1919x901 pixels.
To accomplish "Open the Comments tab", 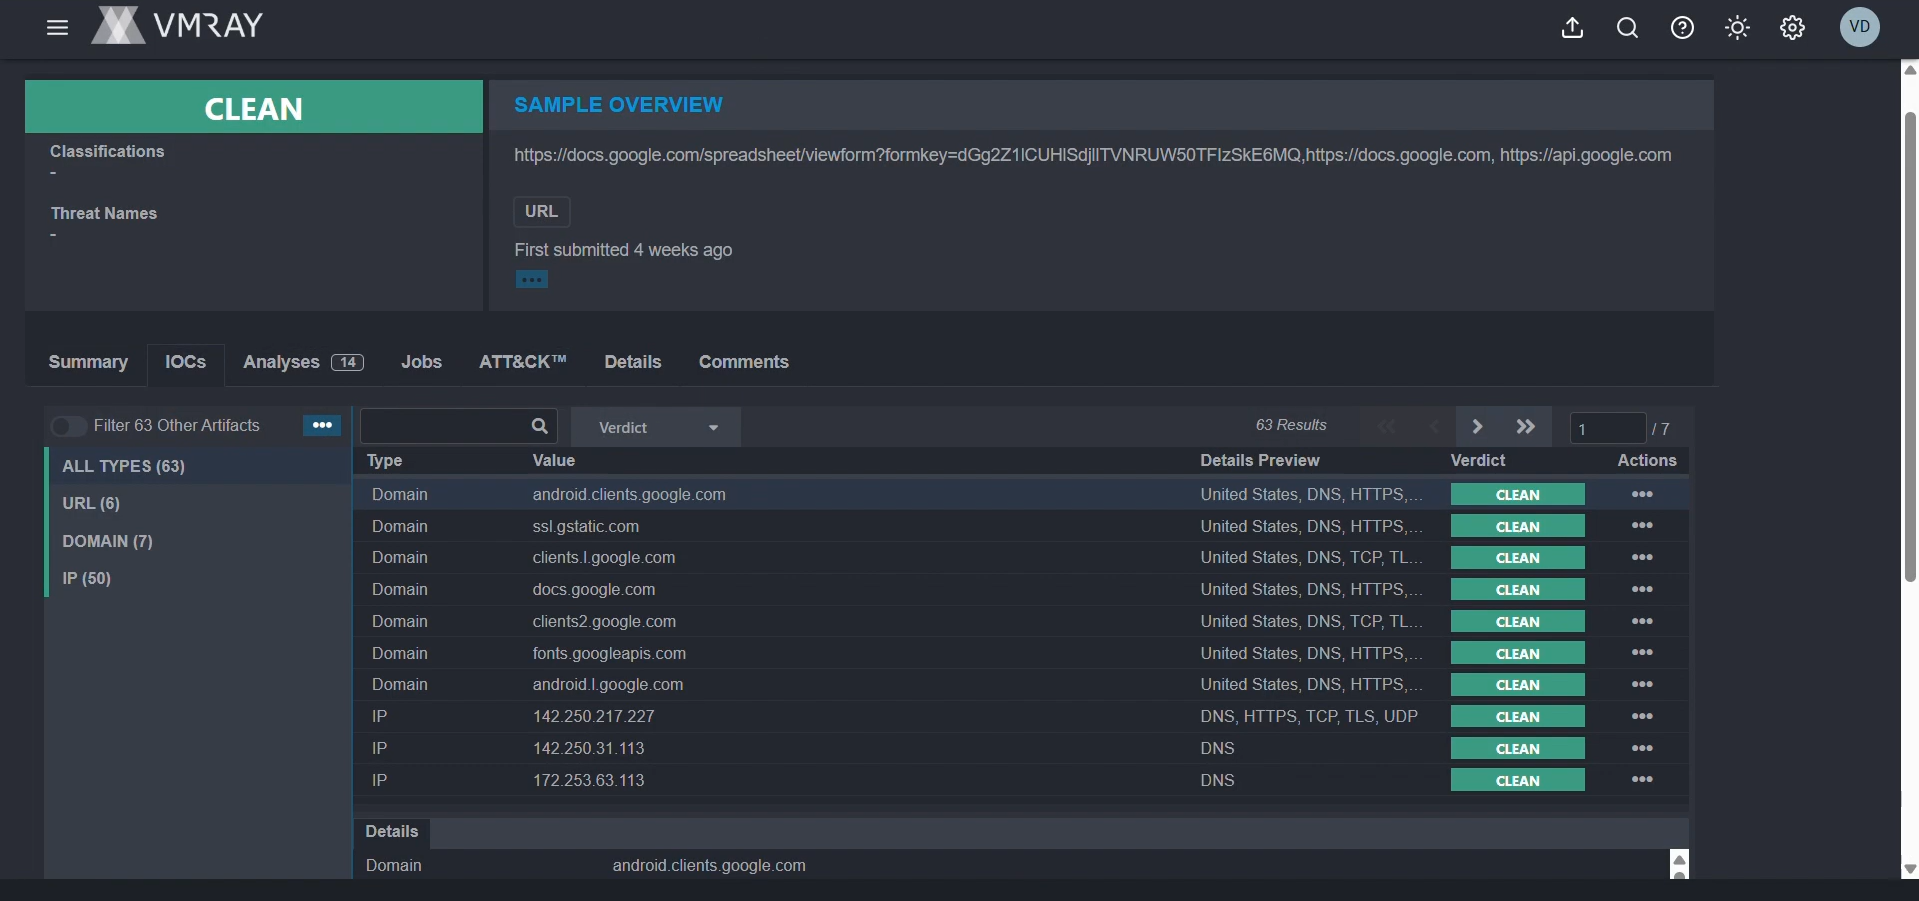I will (744, 362).
